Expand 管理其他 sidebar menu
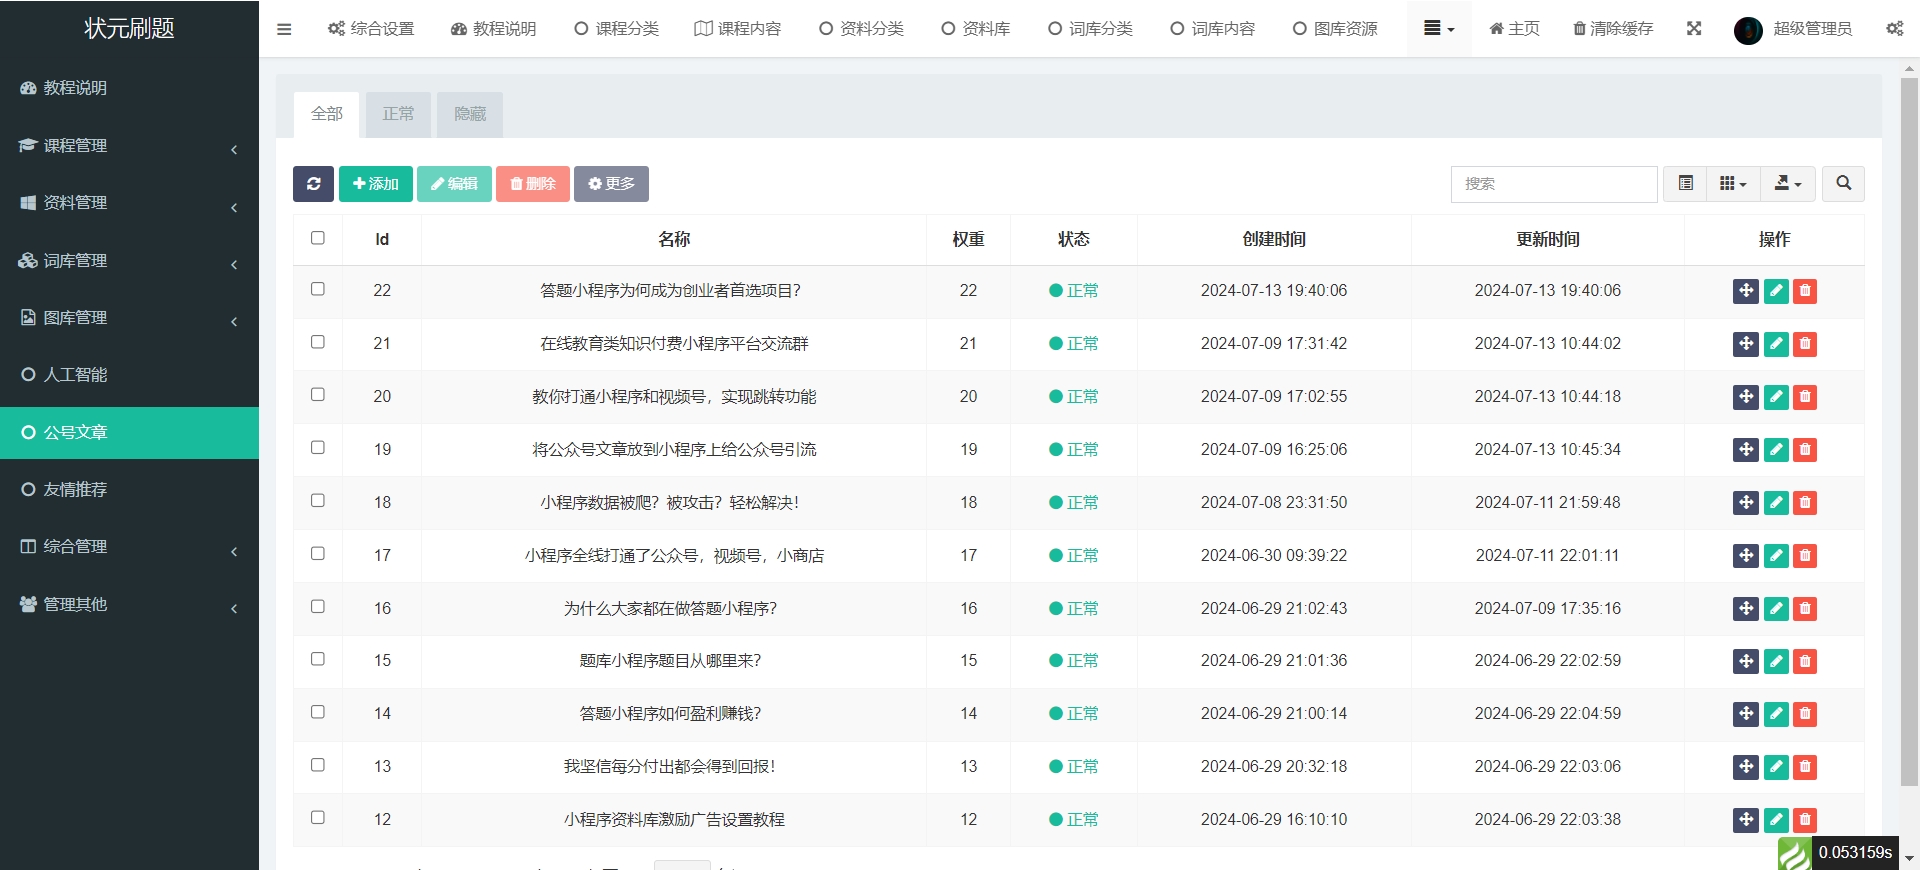The height and width of the screenshot is (870, 1920). [129, 605]
